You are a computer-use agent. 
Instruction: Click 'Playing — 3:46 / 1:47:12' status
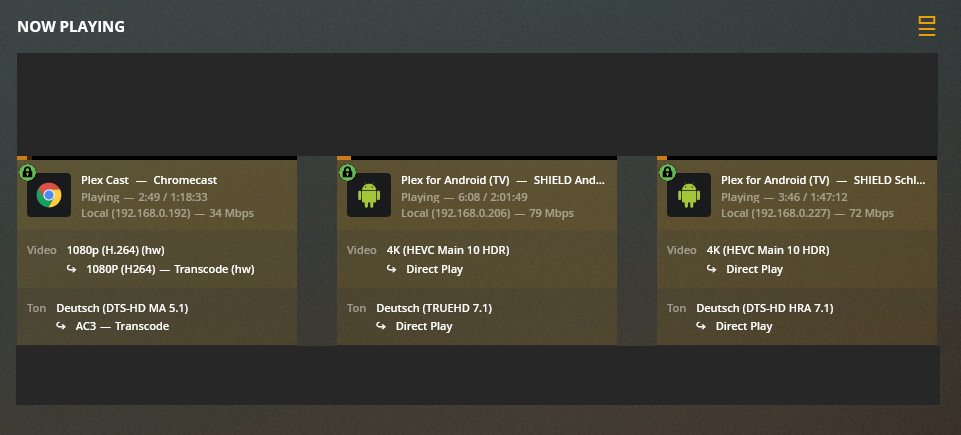(x=784, y=197)
